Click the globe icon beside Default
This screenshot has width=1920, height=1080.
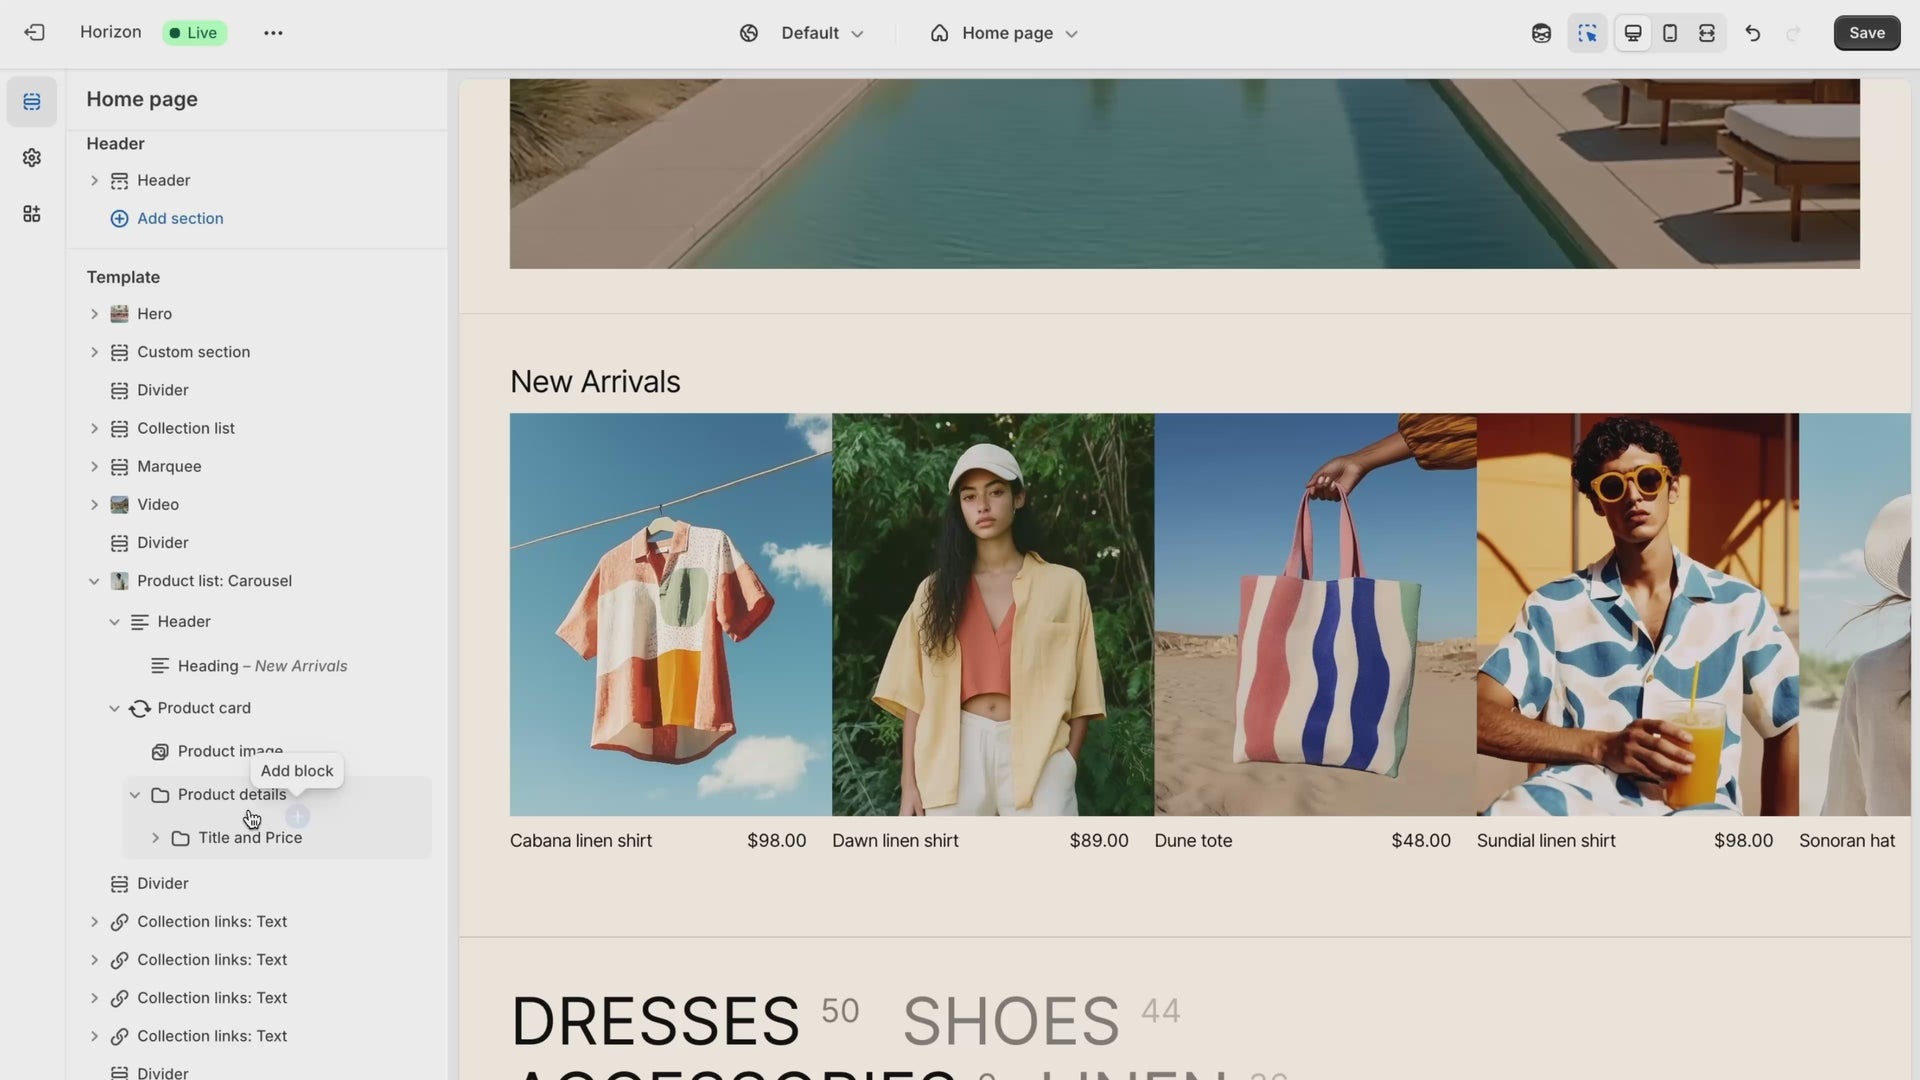pos(749,33)
